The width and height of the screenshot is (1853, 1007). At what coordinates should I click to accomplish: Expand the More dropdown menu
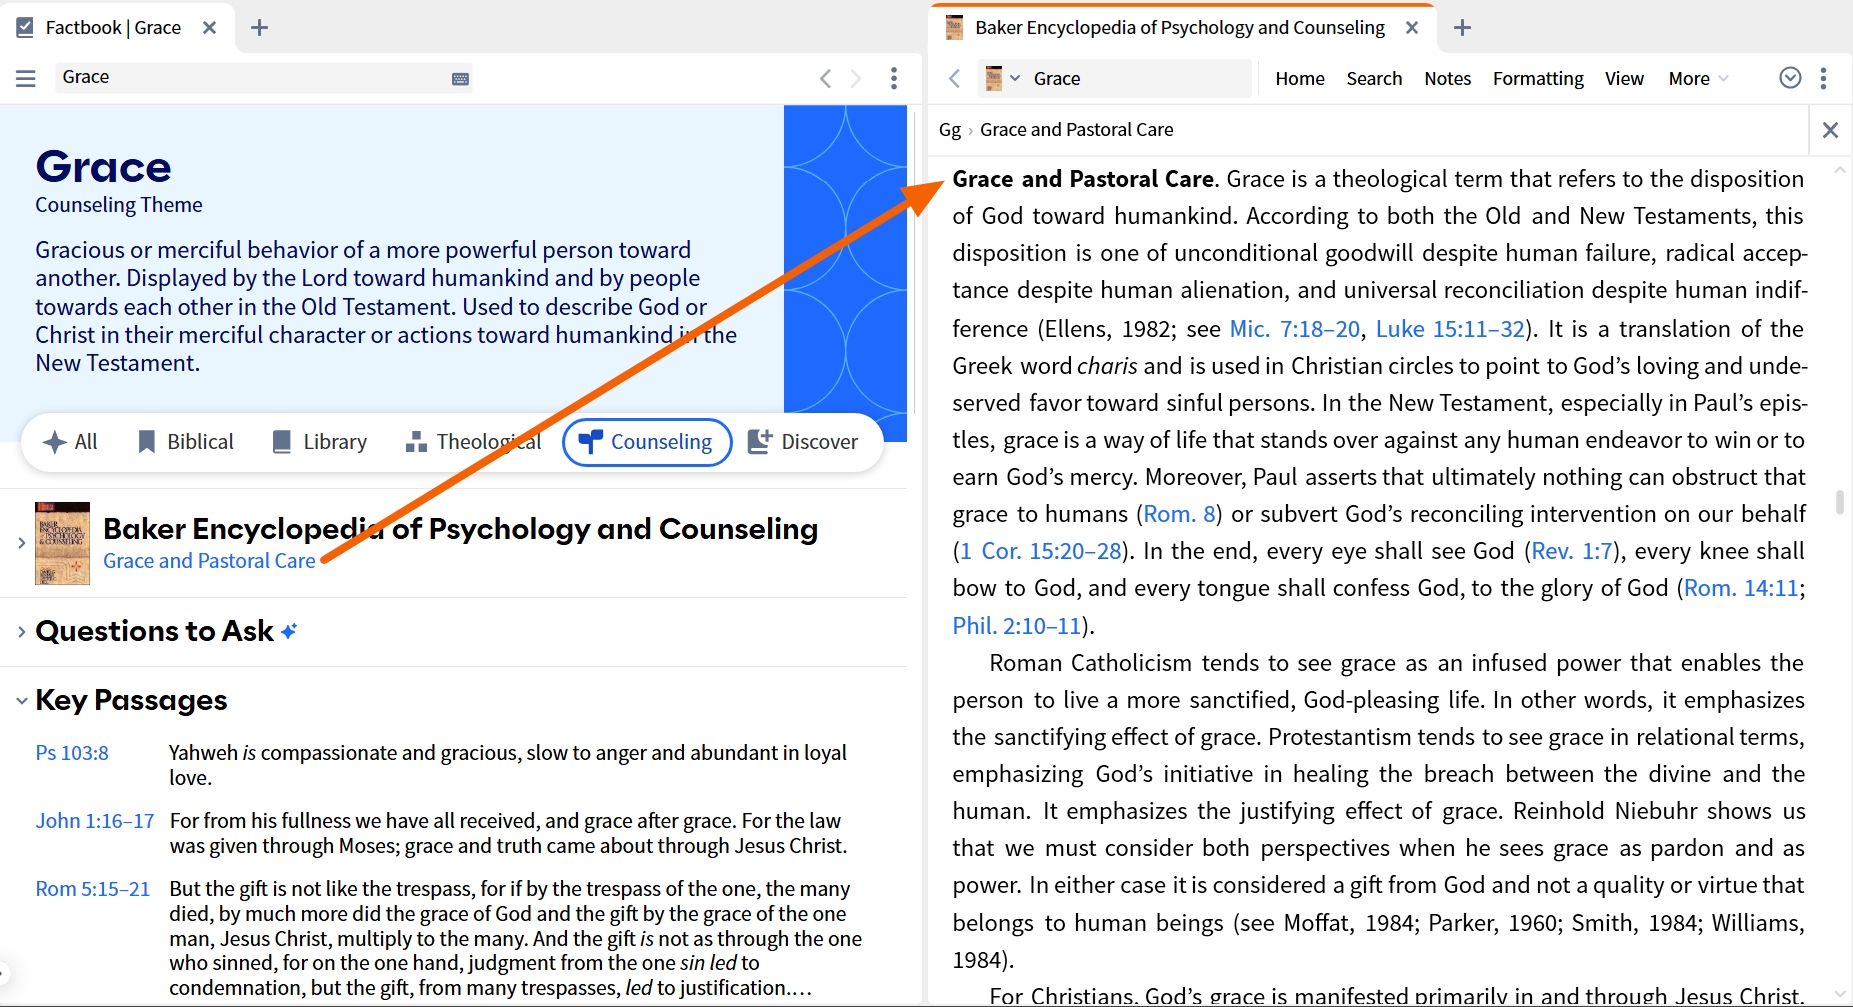tap(1697, 79)
